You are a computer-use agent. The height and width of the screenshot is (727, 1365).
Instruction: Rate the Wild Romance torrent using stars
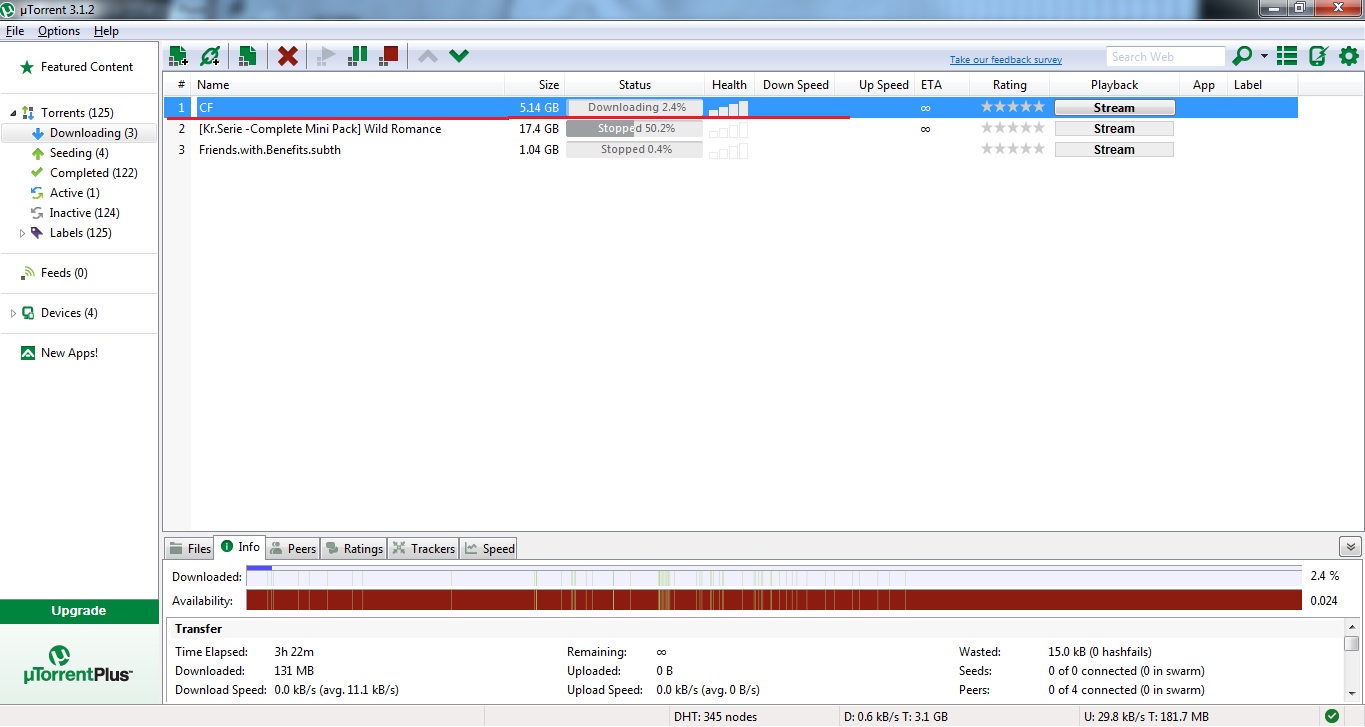(x=1012, y=128)
